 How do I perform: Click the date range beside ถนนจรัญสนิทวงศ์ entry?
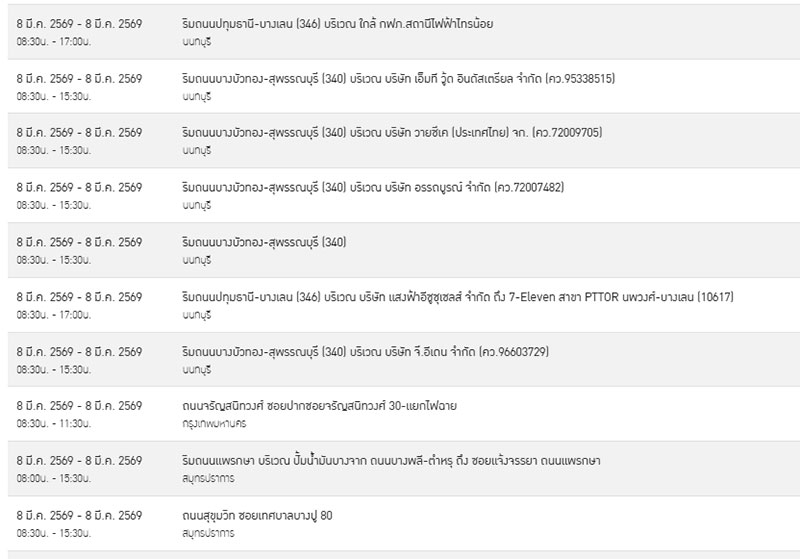coord(79,406)
